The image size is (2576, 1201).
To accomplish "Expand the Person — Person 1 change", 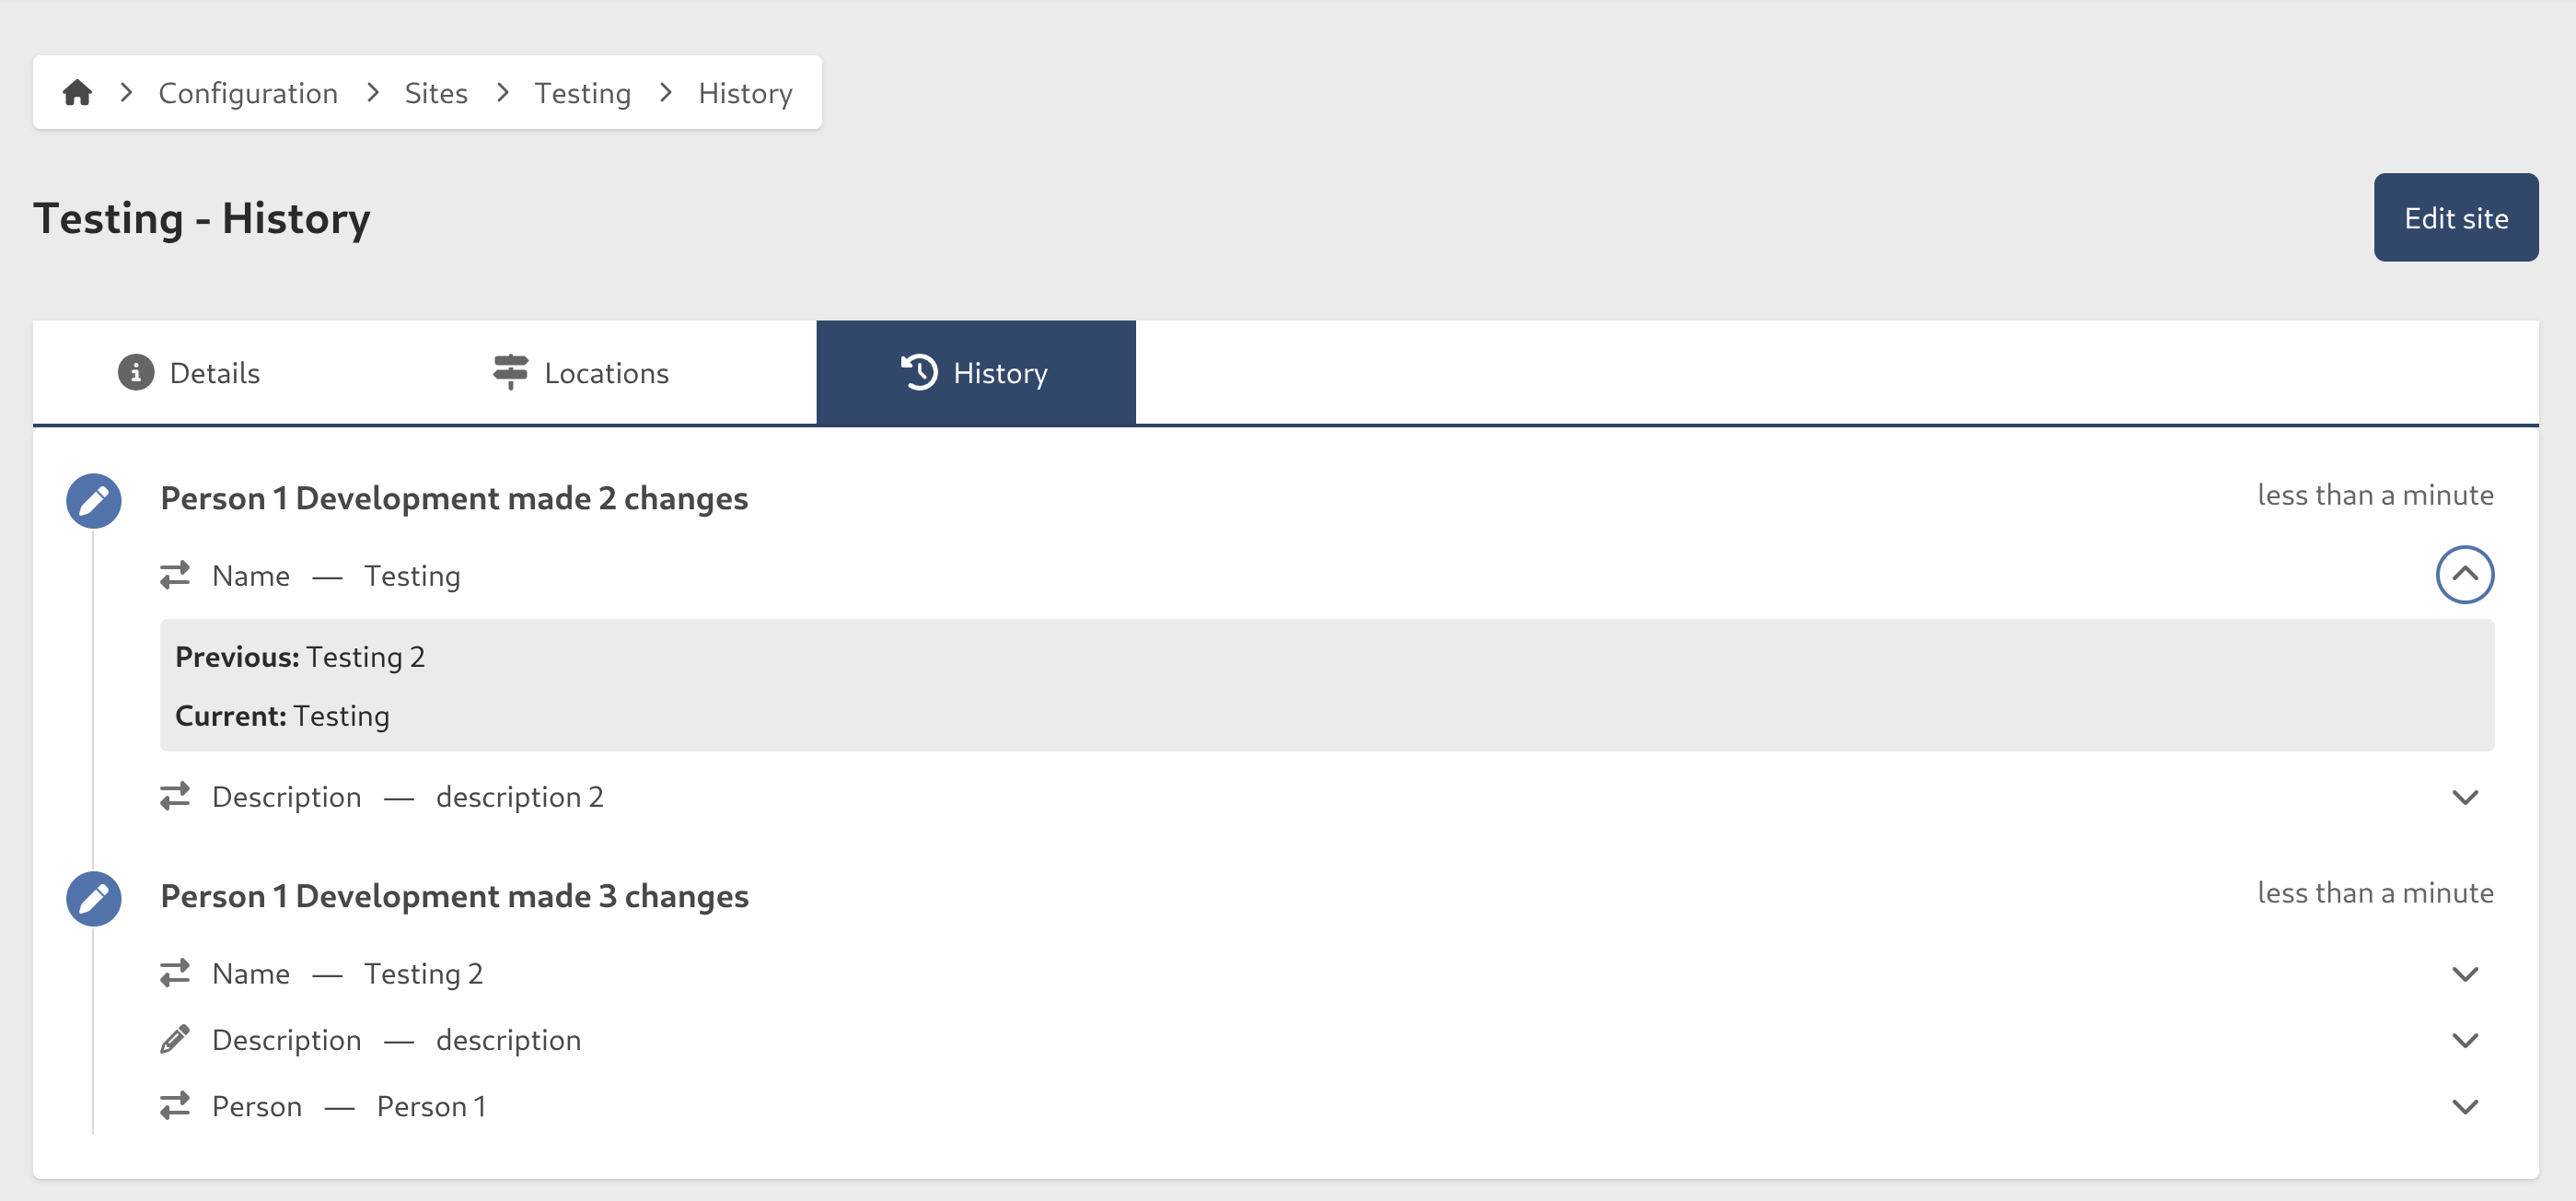I will point(2465,1105).
